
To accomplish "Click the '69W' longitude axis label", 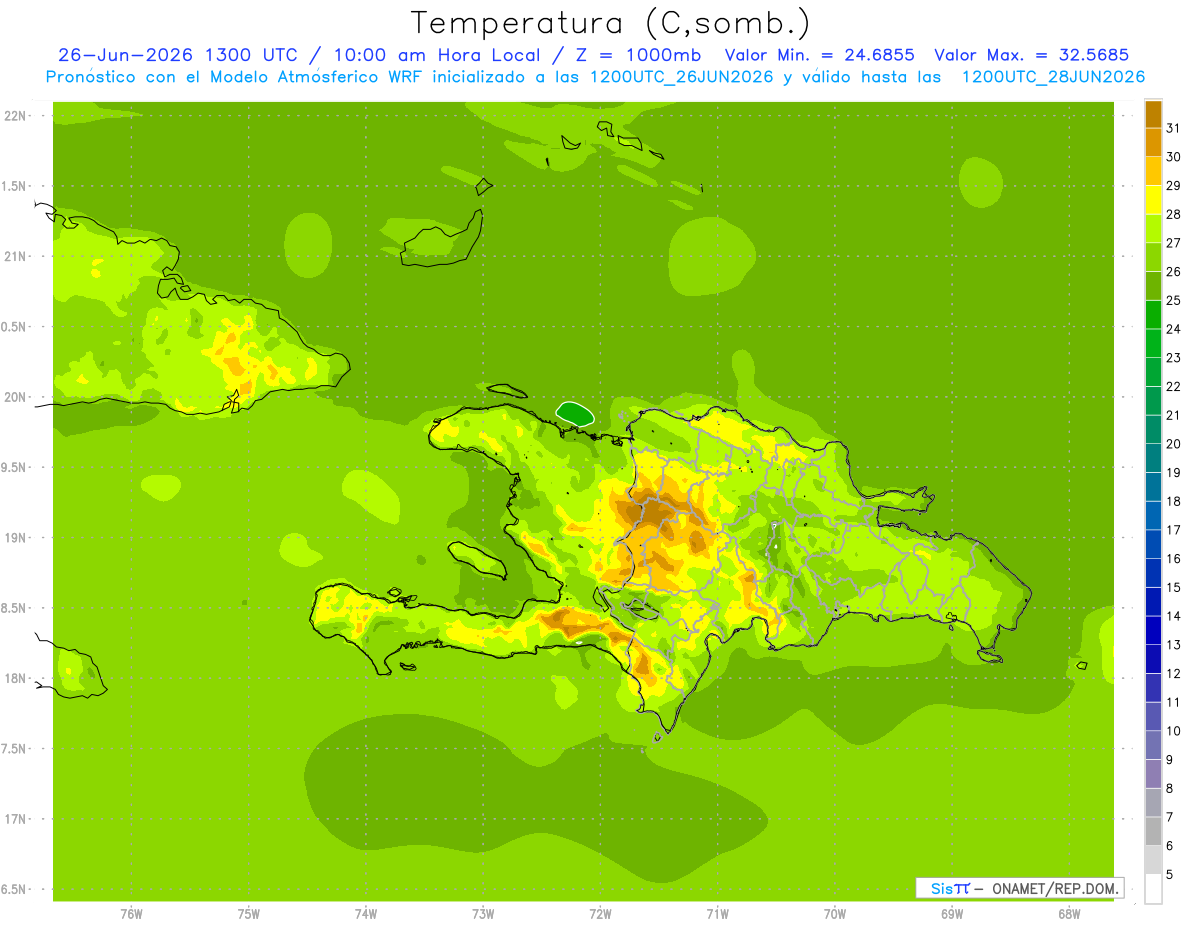I will tap(952, 914).
